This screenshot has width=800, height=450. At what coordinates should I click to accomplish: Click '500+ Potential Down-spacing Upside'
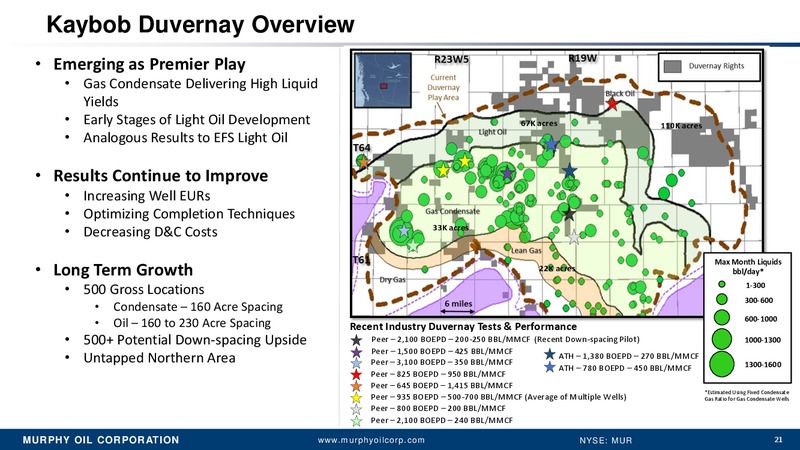pyautogui.click(x=195, y=340)
